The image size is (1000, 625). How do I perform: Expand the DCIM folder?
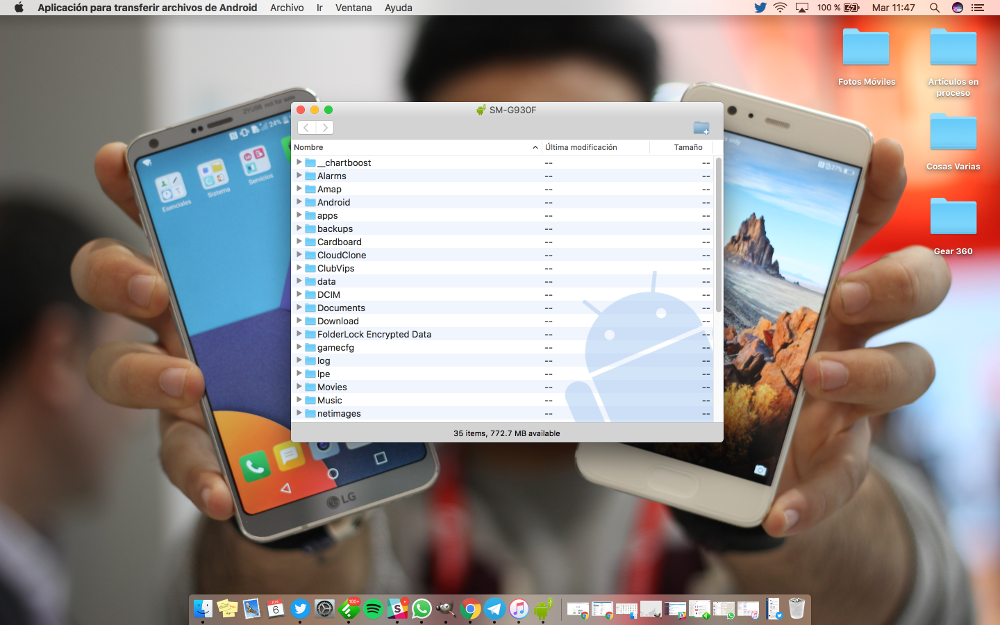299,295
